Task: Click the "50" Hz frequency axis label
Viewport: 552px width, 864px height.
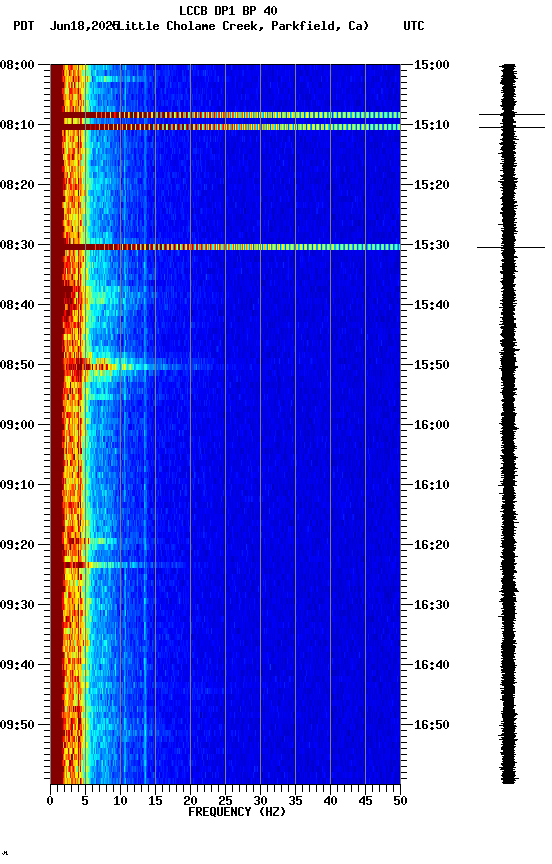Action: (401, 801)
